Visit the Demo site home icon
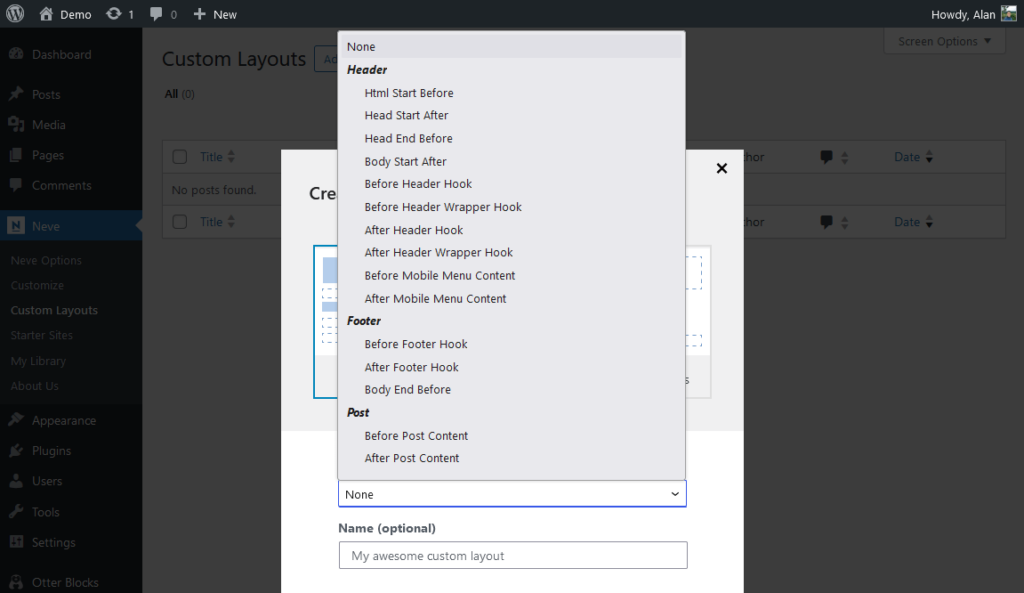This screenshot has height=593, width=1024. (x=46, y=14)
